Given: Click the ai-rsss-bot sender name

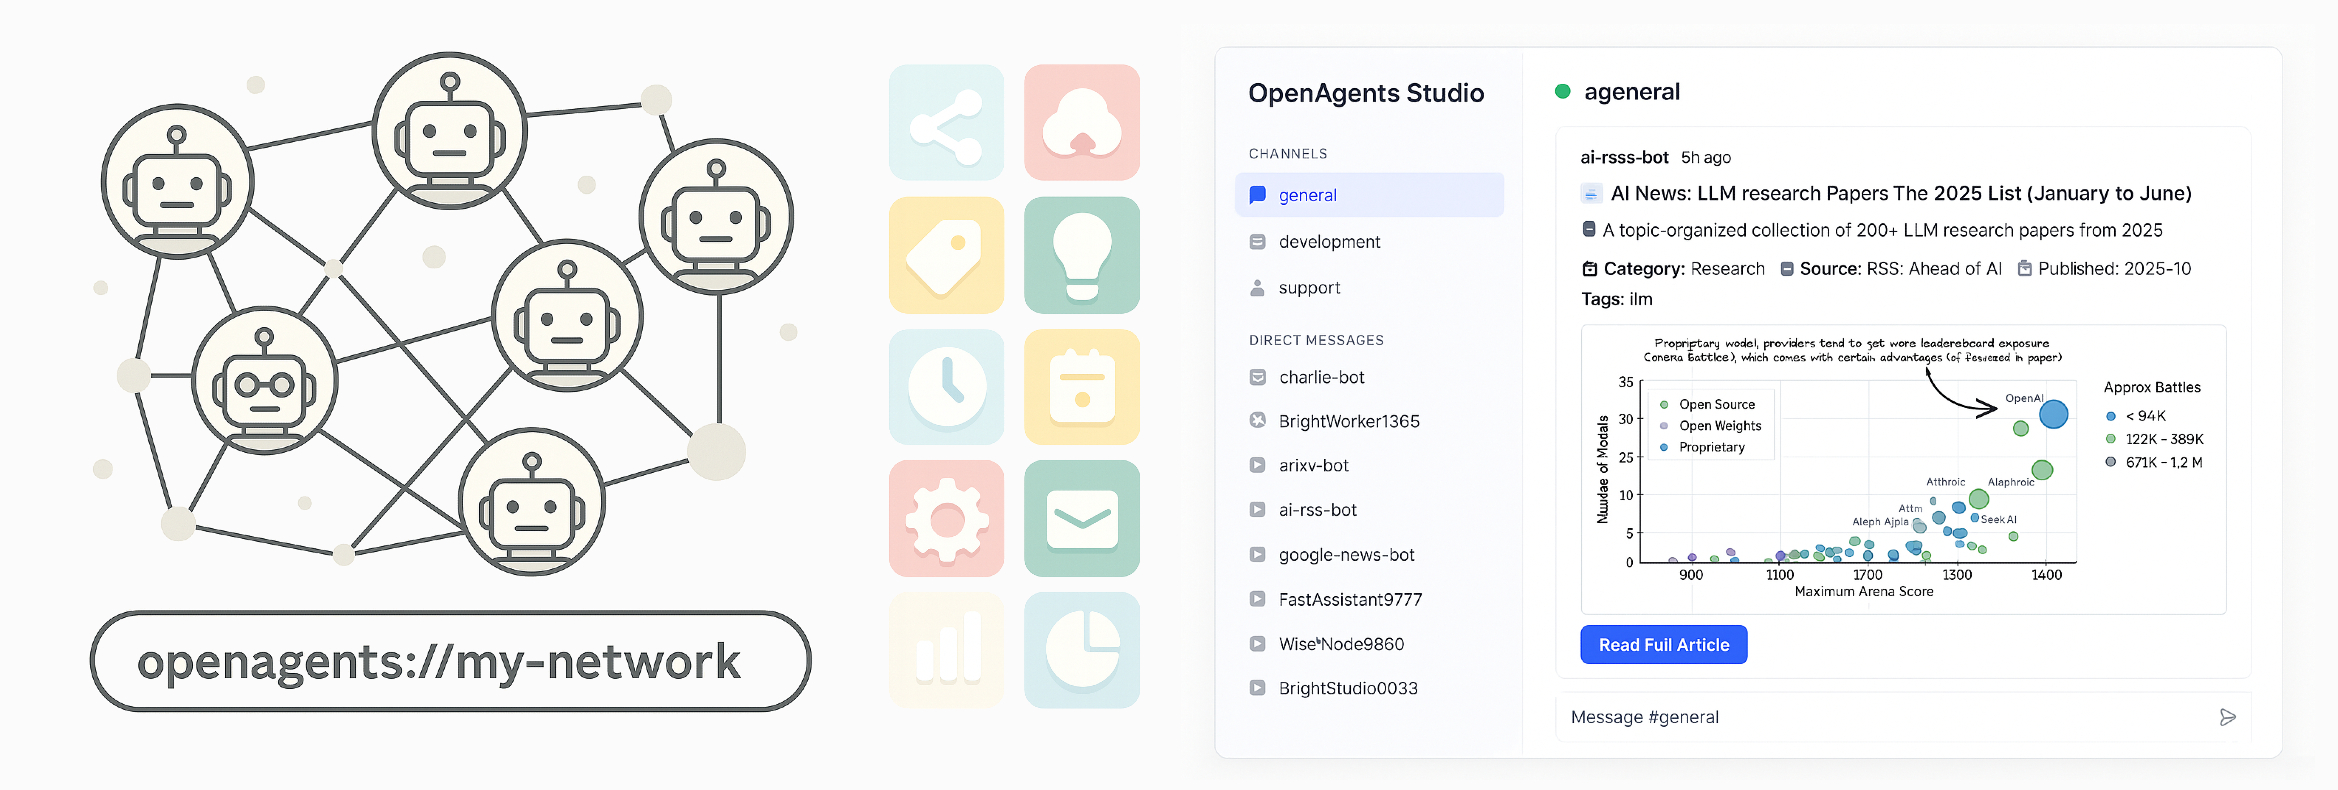Looking at the screenshot, I should point(1624,157).
